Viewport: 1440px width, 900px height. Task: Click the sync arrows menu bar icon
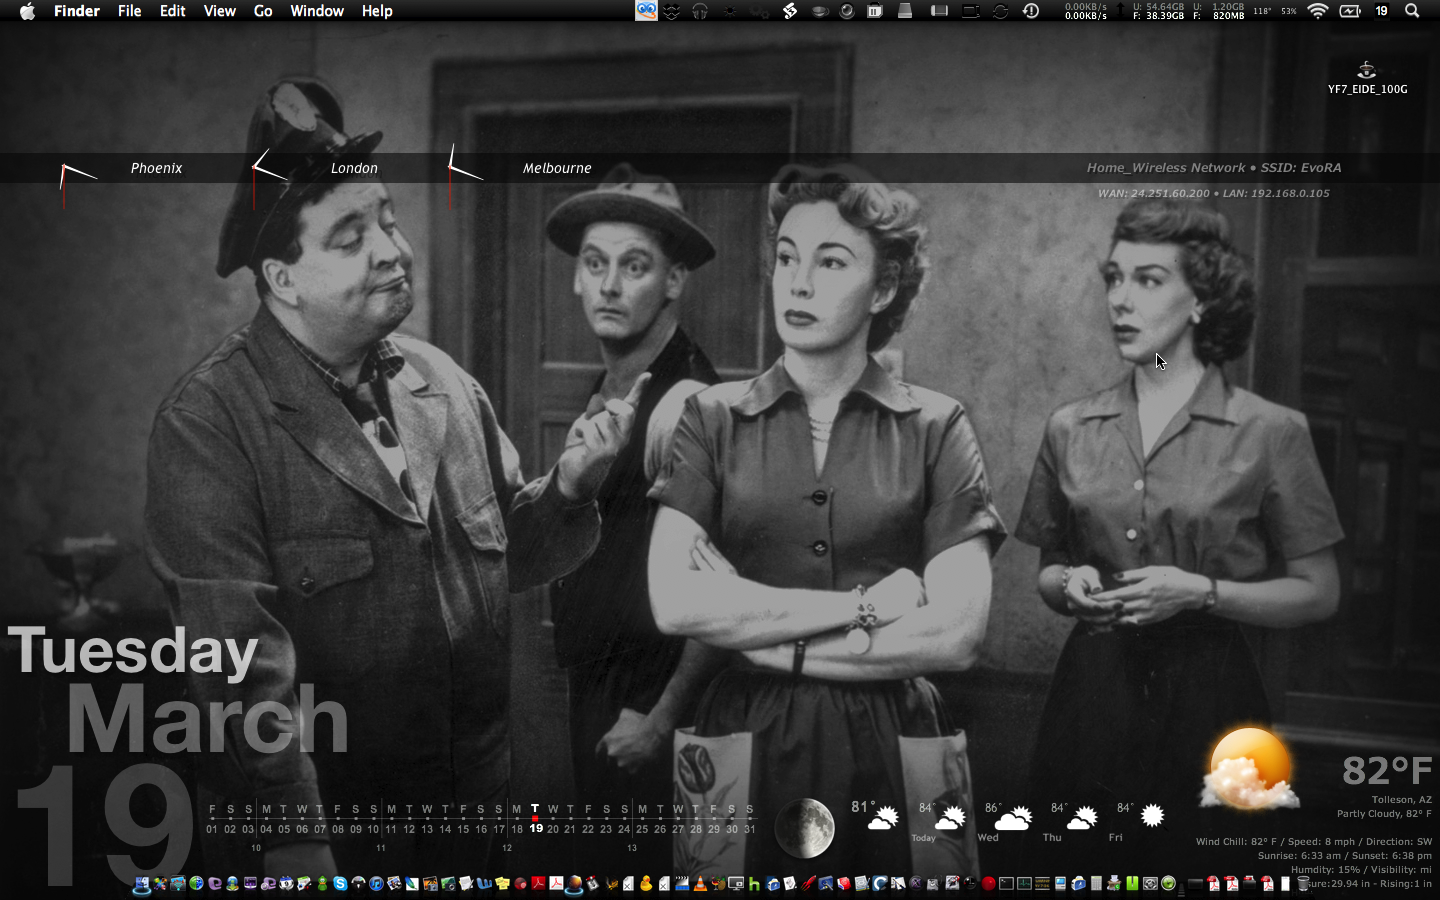(x=1000, y=11)
